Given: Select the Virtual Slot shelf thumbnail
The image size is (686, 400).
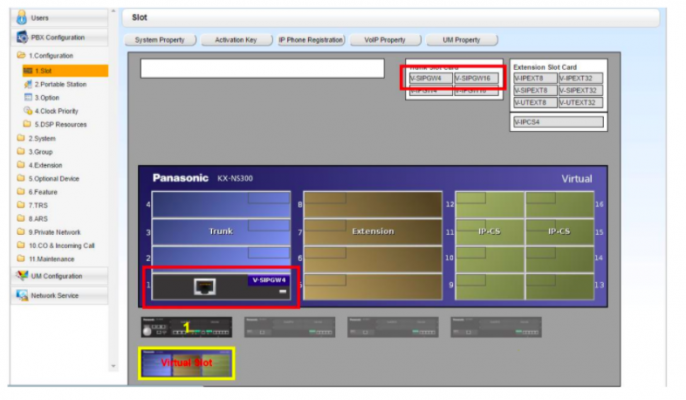Looking at the screenshot, I should 187,363.
